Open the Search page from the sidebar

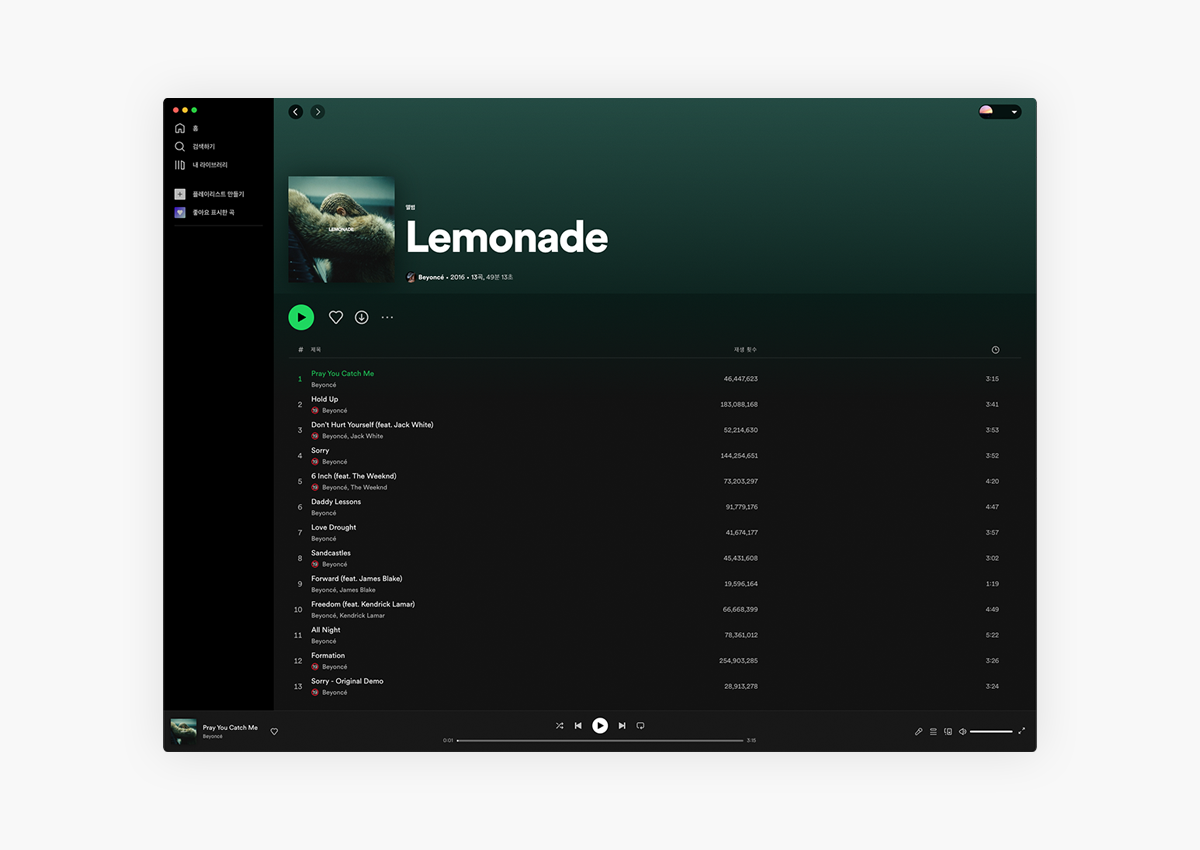coord(195,146)
